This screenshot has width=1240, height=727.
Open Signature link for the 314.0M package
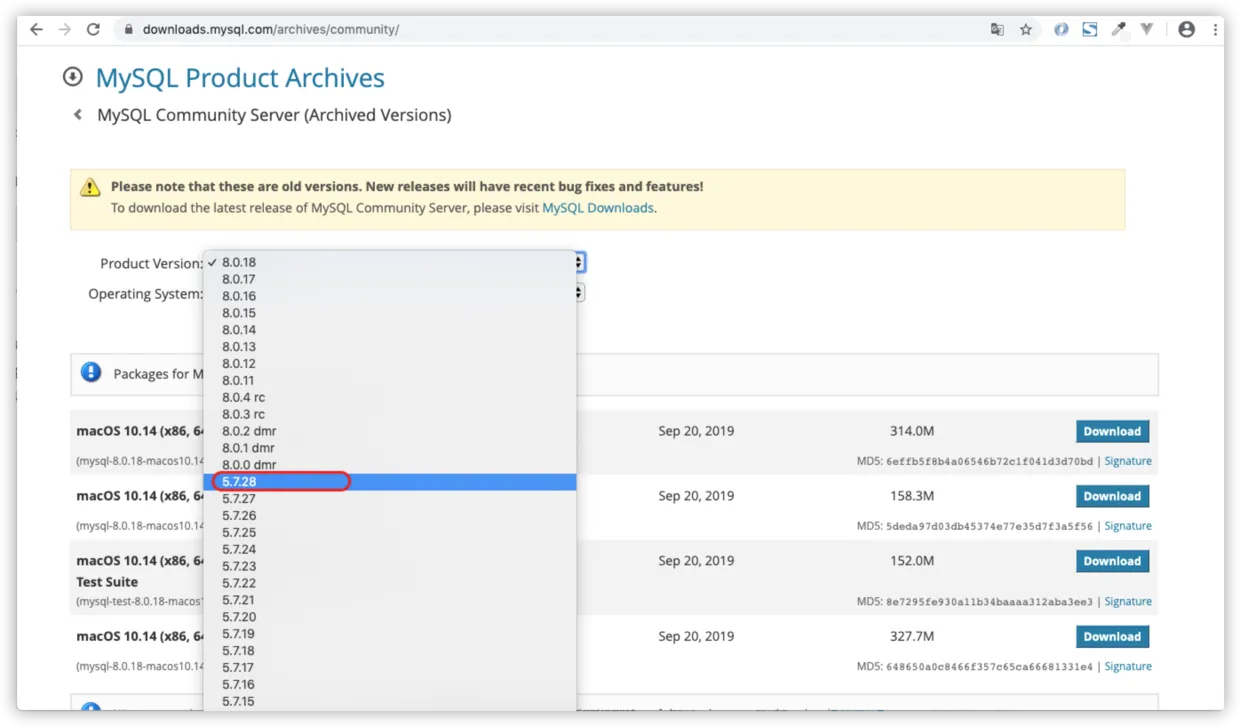point(1128,462)
